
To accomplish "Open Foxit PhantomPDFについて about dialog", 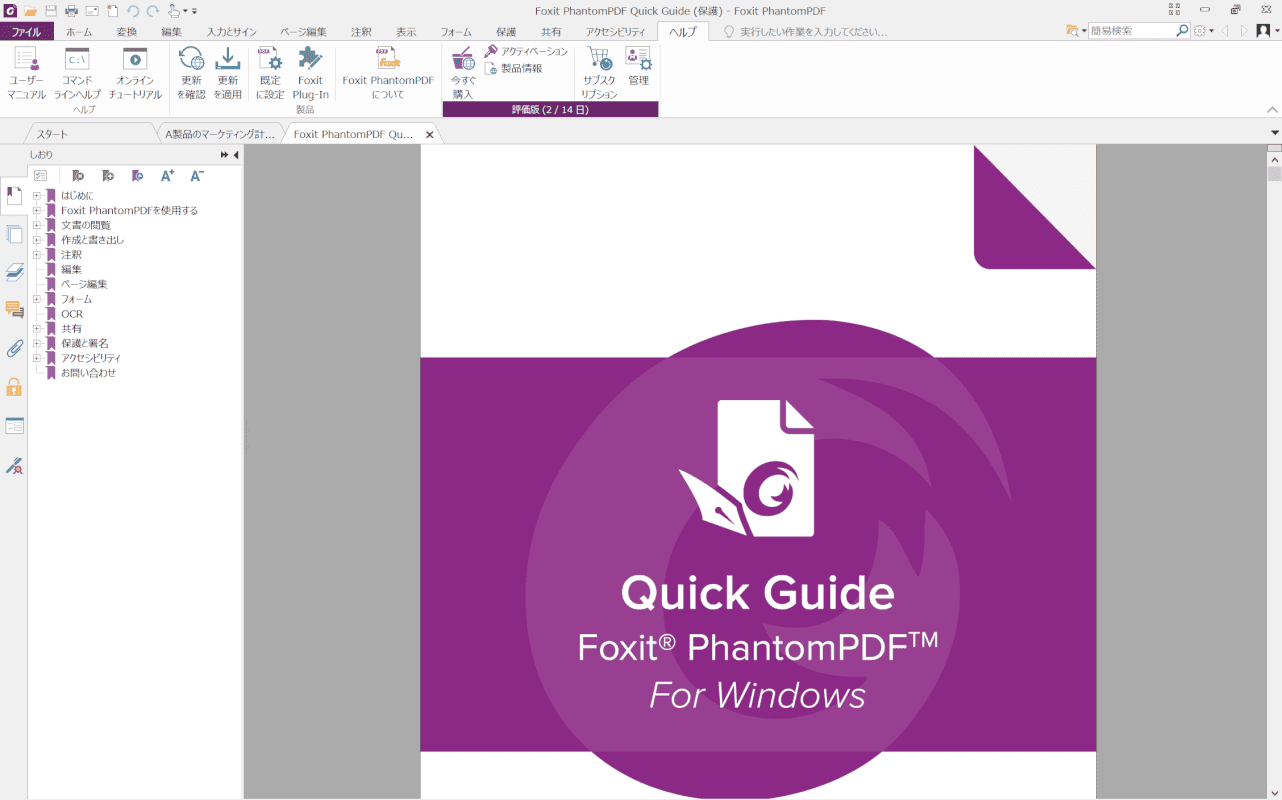I will coord(388,73).
